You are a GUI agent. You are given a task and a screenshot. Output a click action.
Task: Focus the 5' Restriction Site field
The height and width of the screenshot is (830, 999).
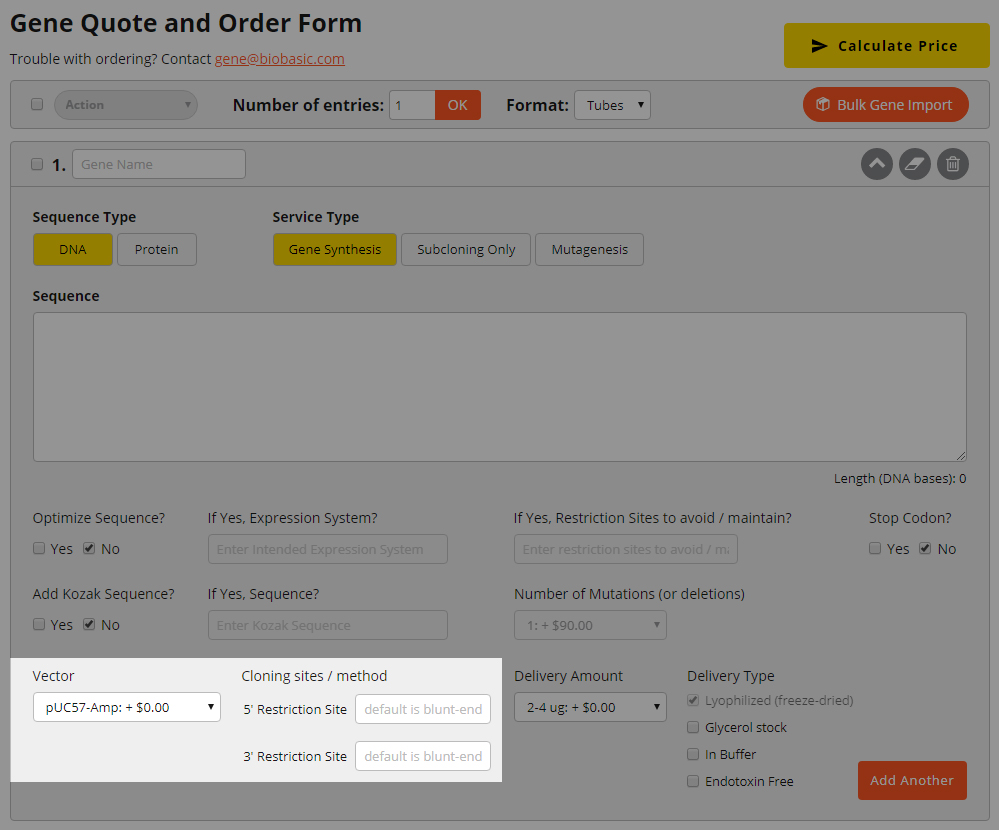[x=423, y=709]
